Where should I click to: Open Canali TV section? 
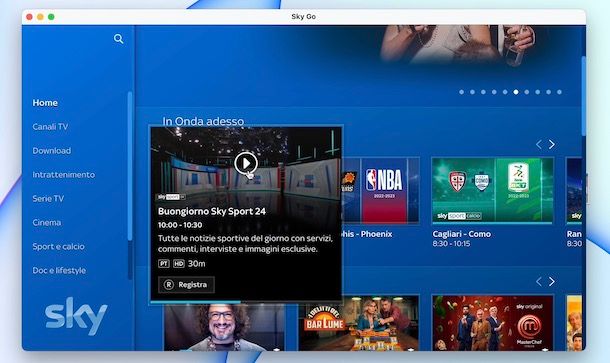[x=50, y=127]
